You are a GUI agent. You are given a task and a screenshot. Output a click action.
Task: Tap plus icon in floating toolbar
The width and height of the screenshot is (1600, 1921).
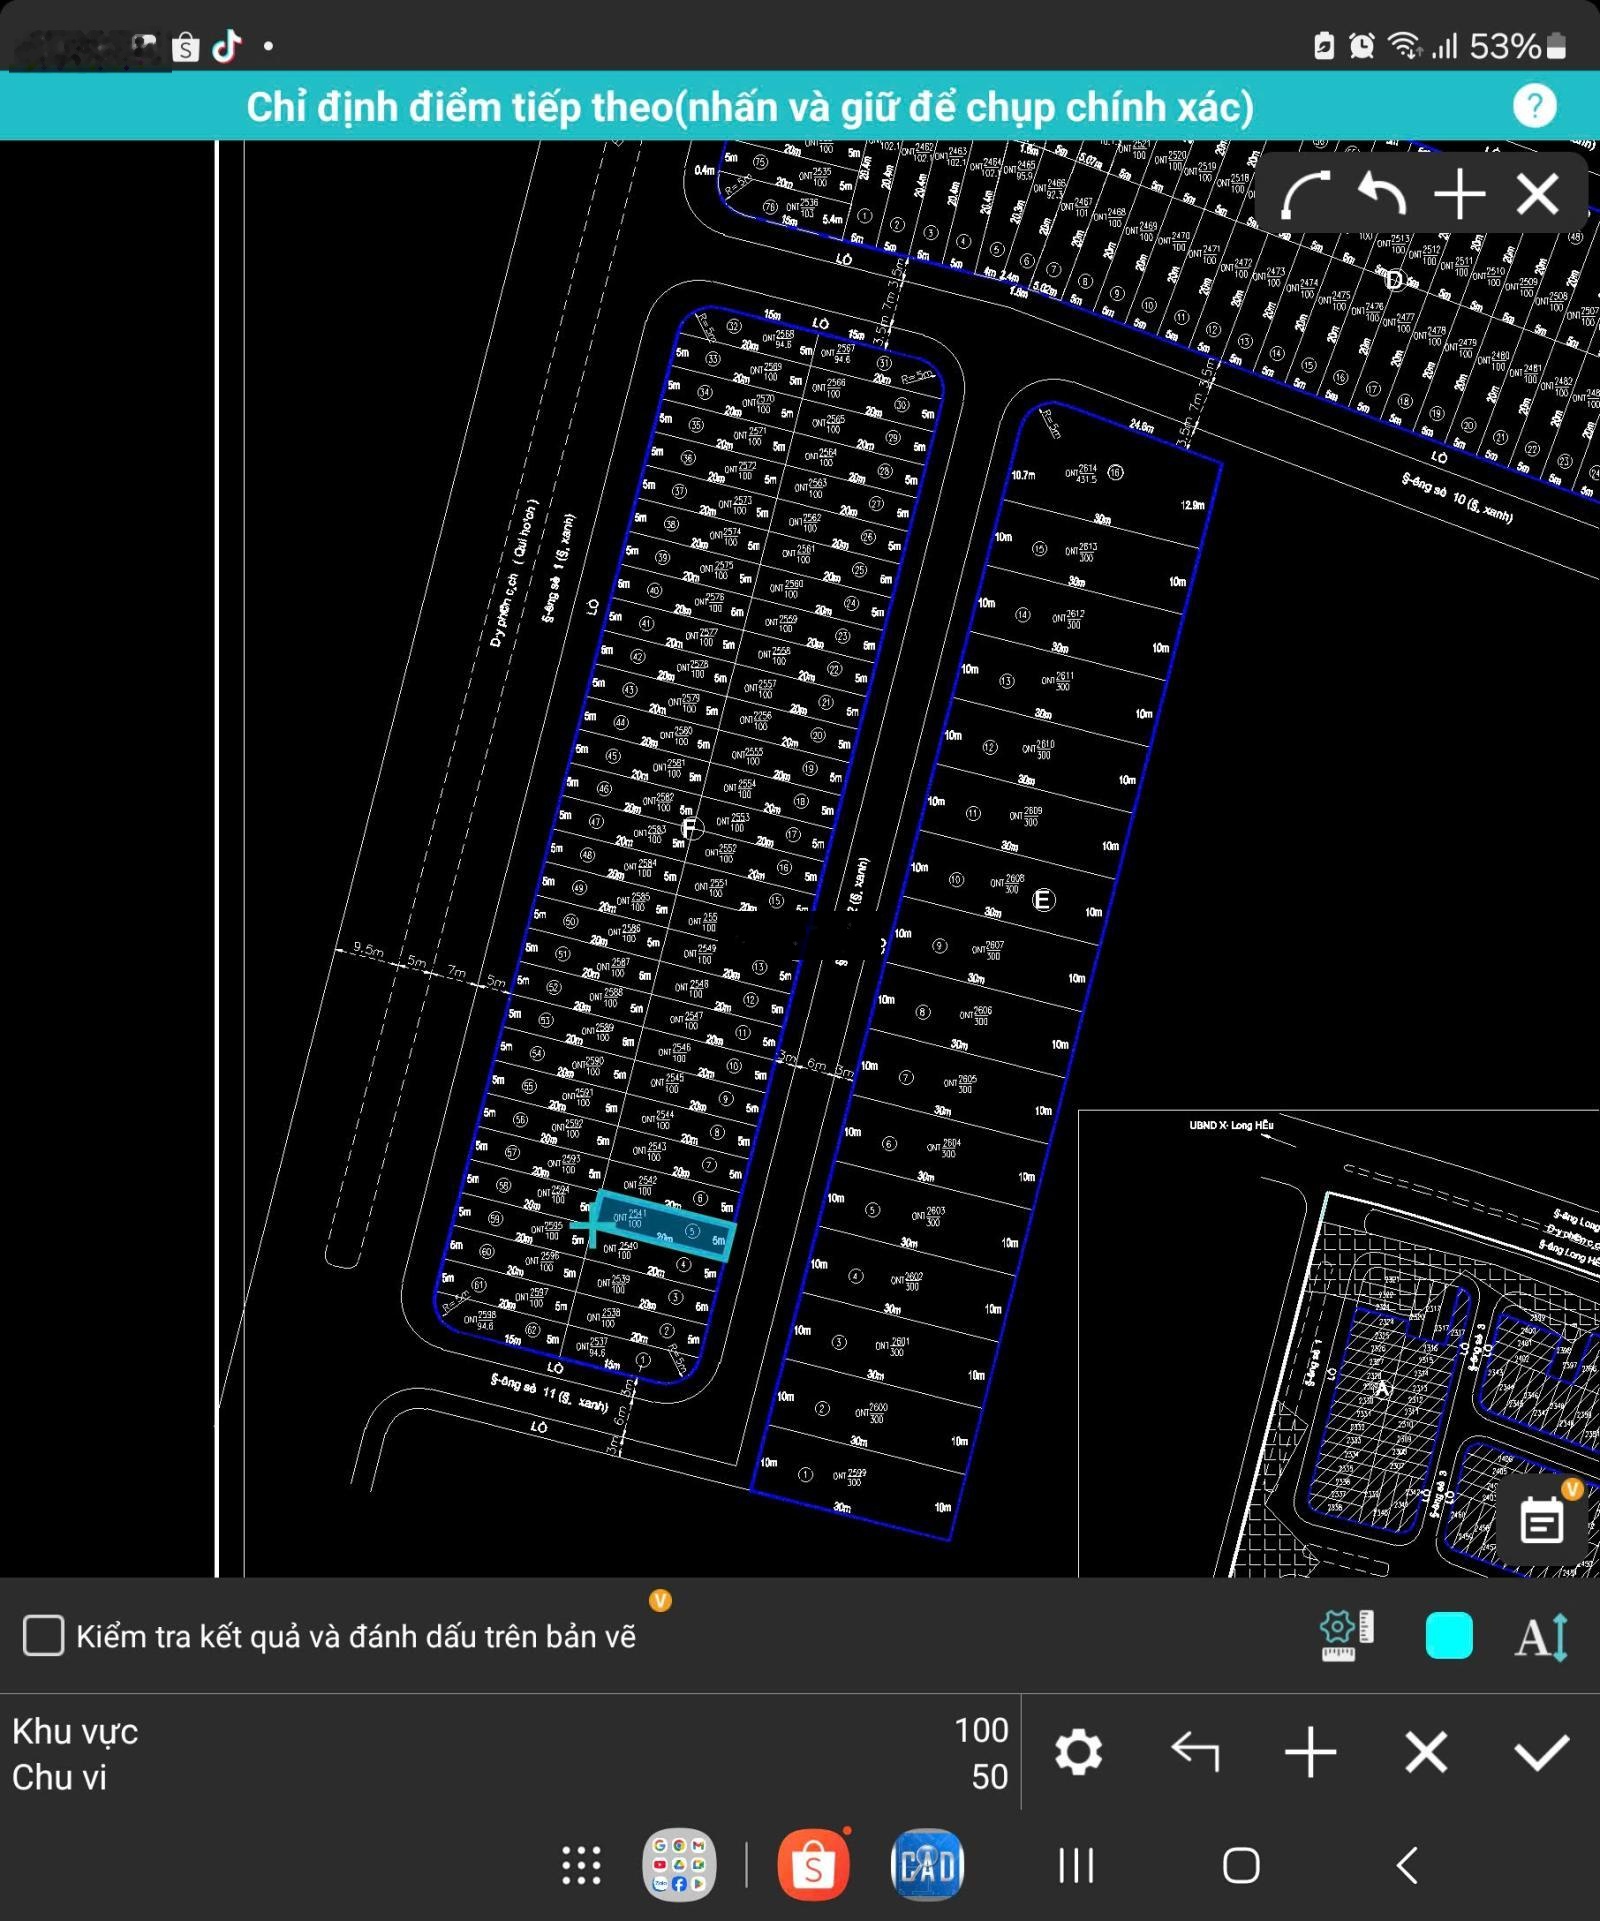point(1459,194)
